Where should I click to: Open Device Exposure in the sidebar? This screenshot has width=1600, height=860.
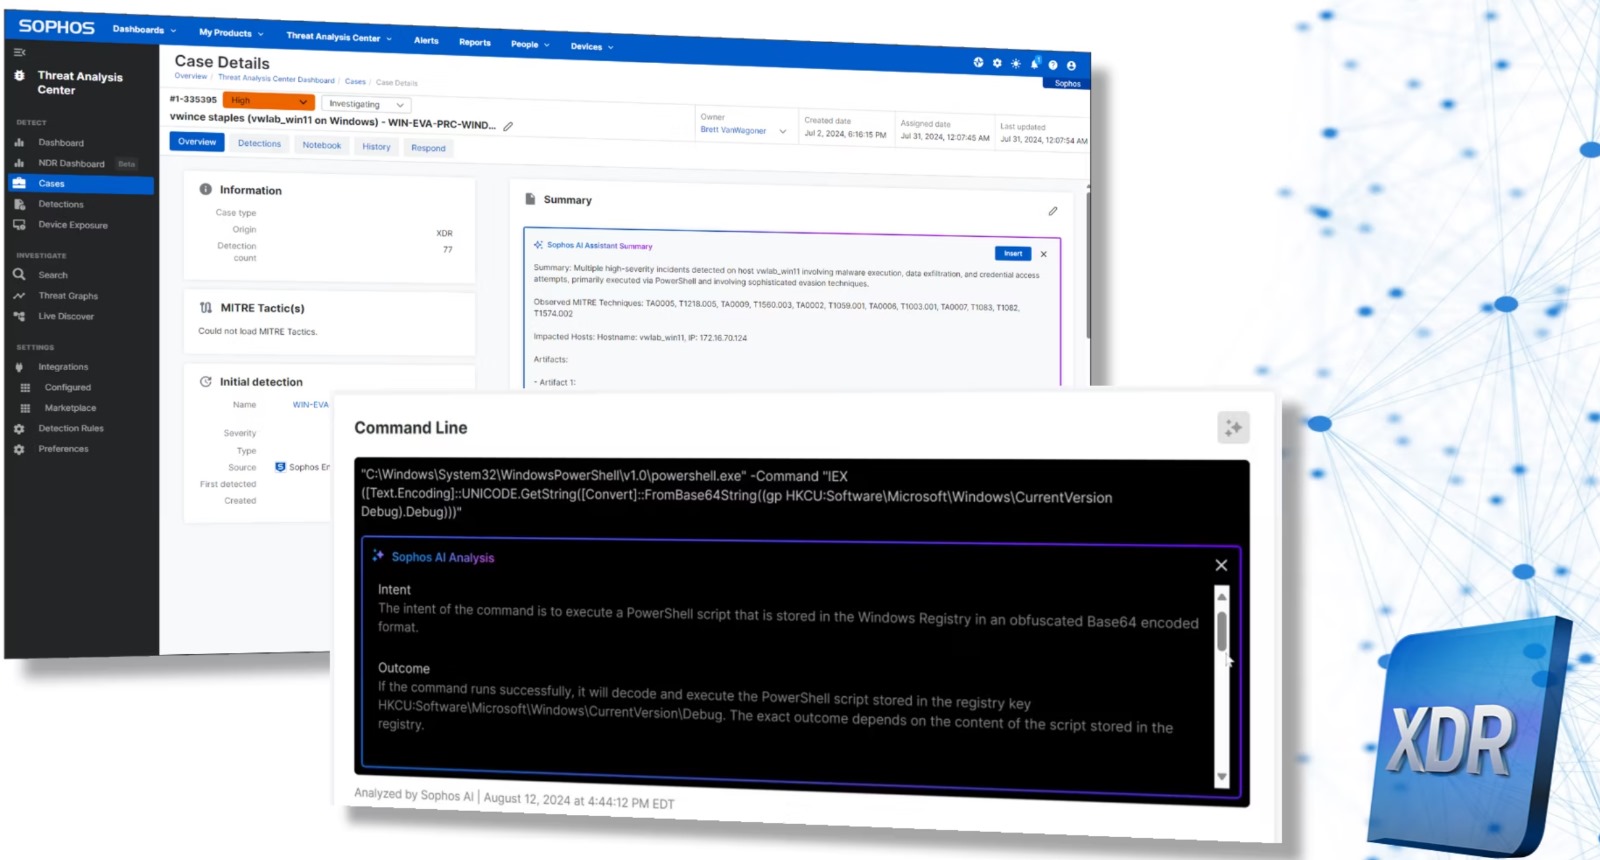73,225
